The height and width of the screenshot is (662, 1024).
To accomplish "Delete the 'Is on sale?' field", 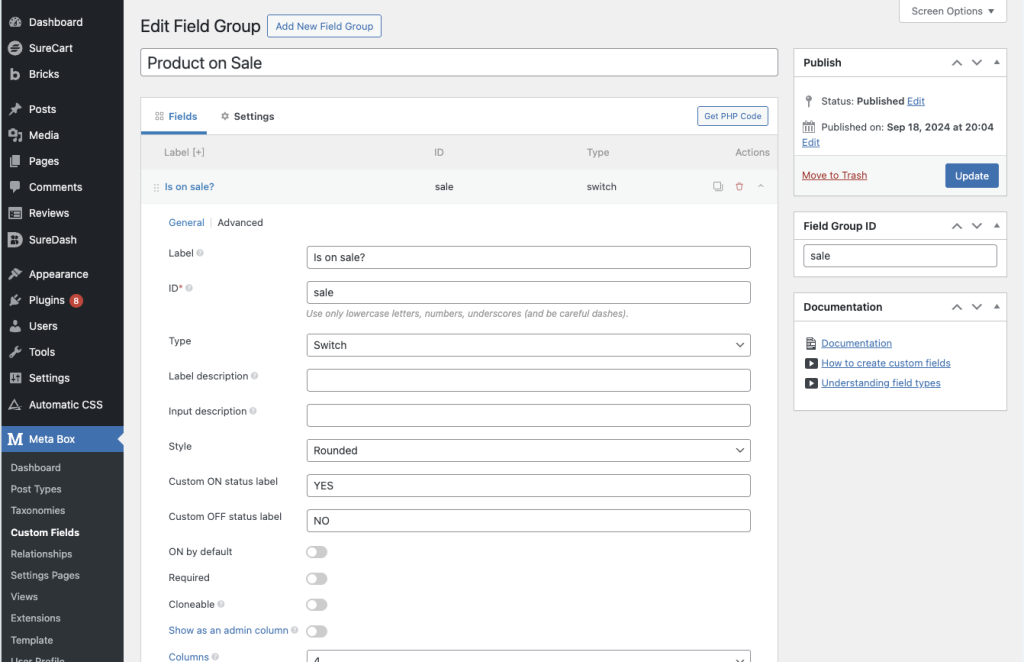I will tap(739, 187).
